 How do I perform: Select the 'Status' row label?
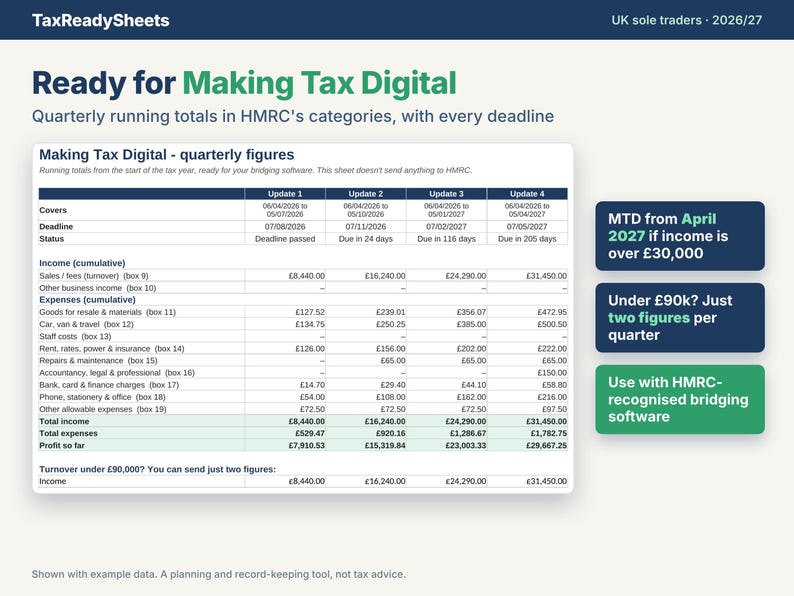coord(51,239)
